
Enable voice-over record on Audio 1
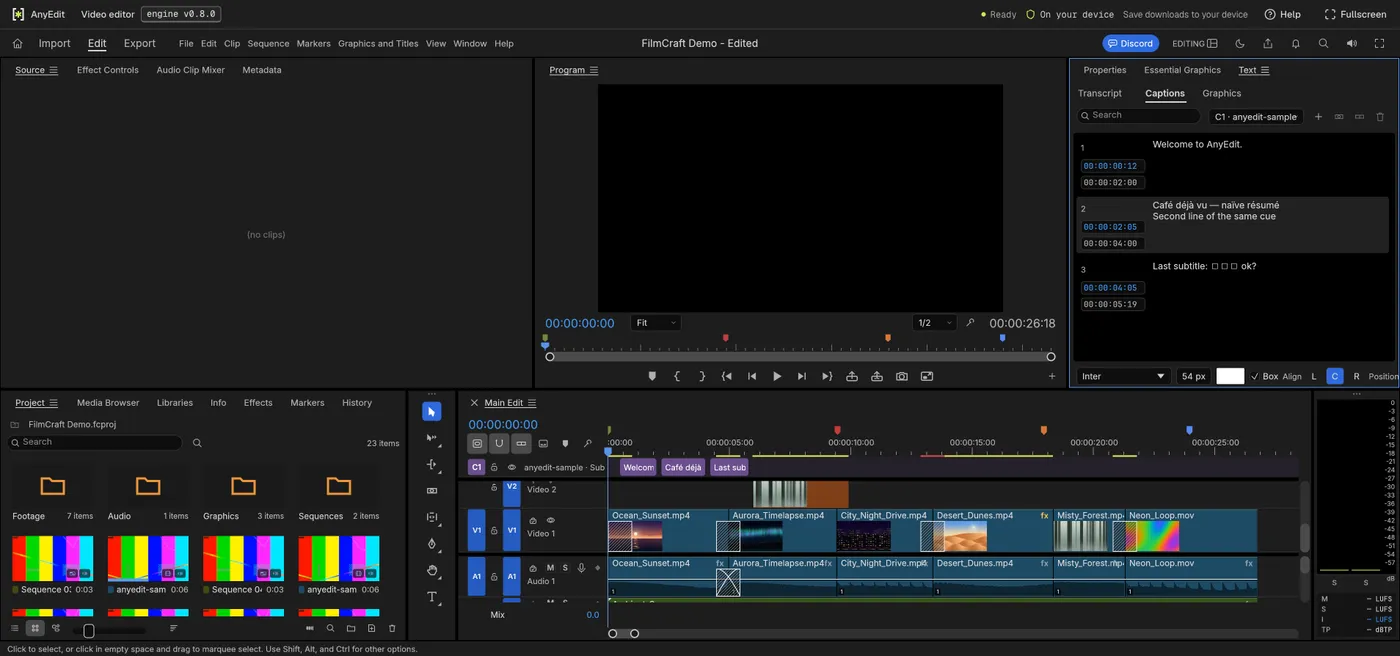[581, 568]
